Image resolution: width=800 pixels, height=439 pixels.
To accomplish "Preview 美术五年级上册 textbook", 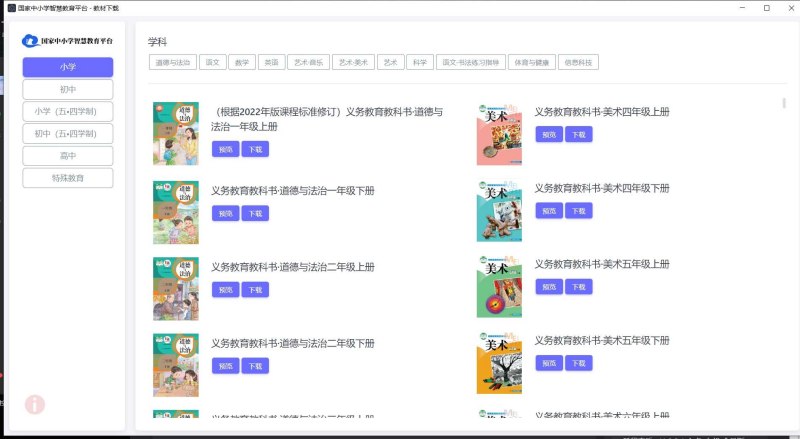I will pos(549,287).
